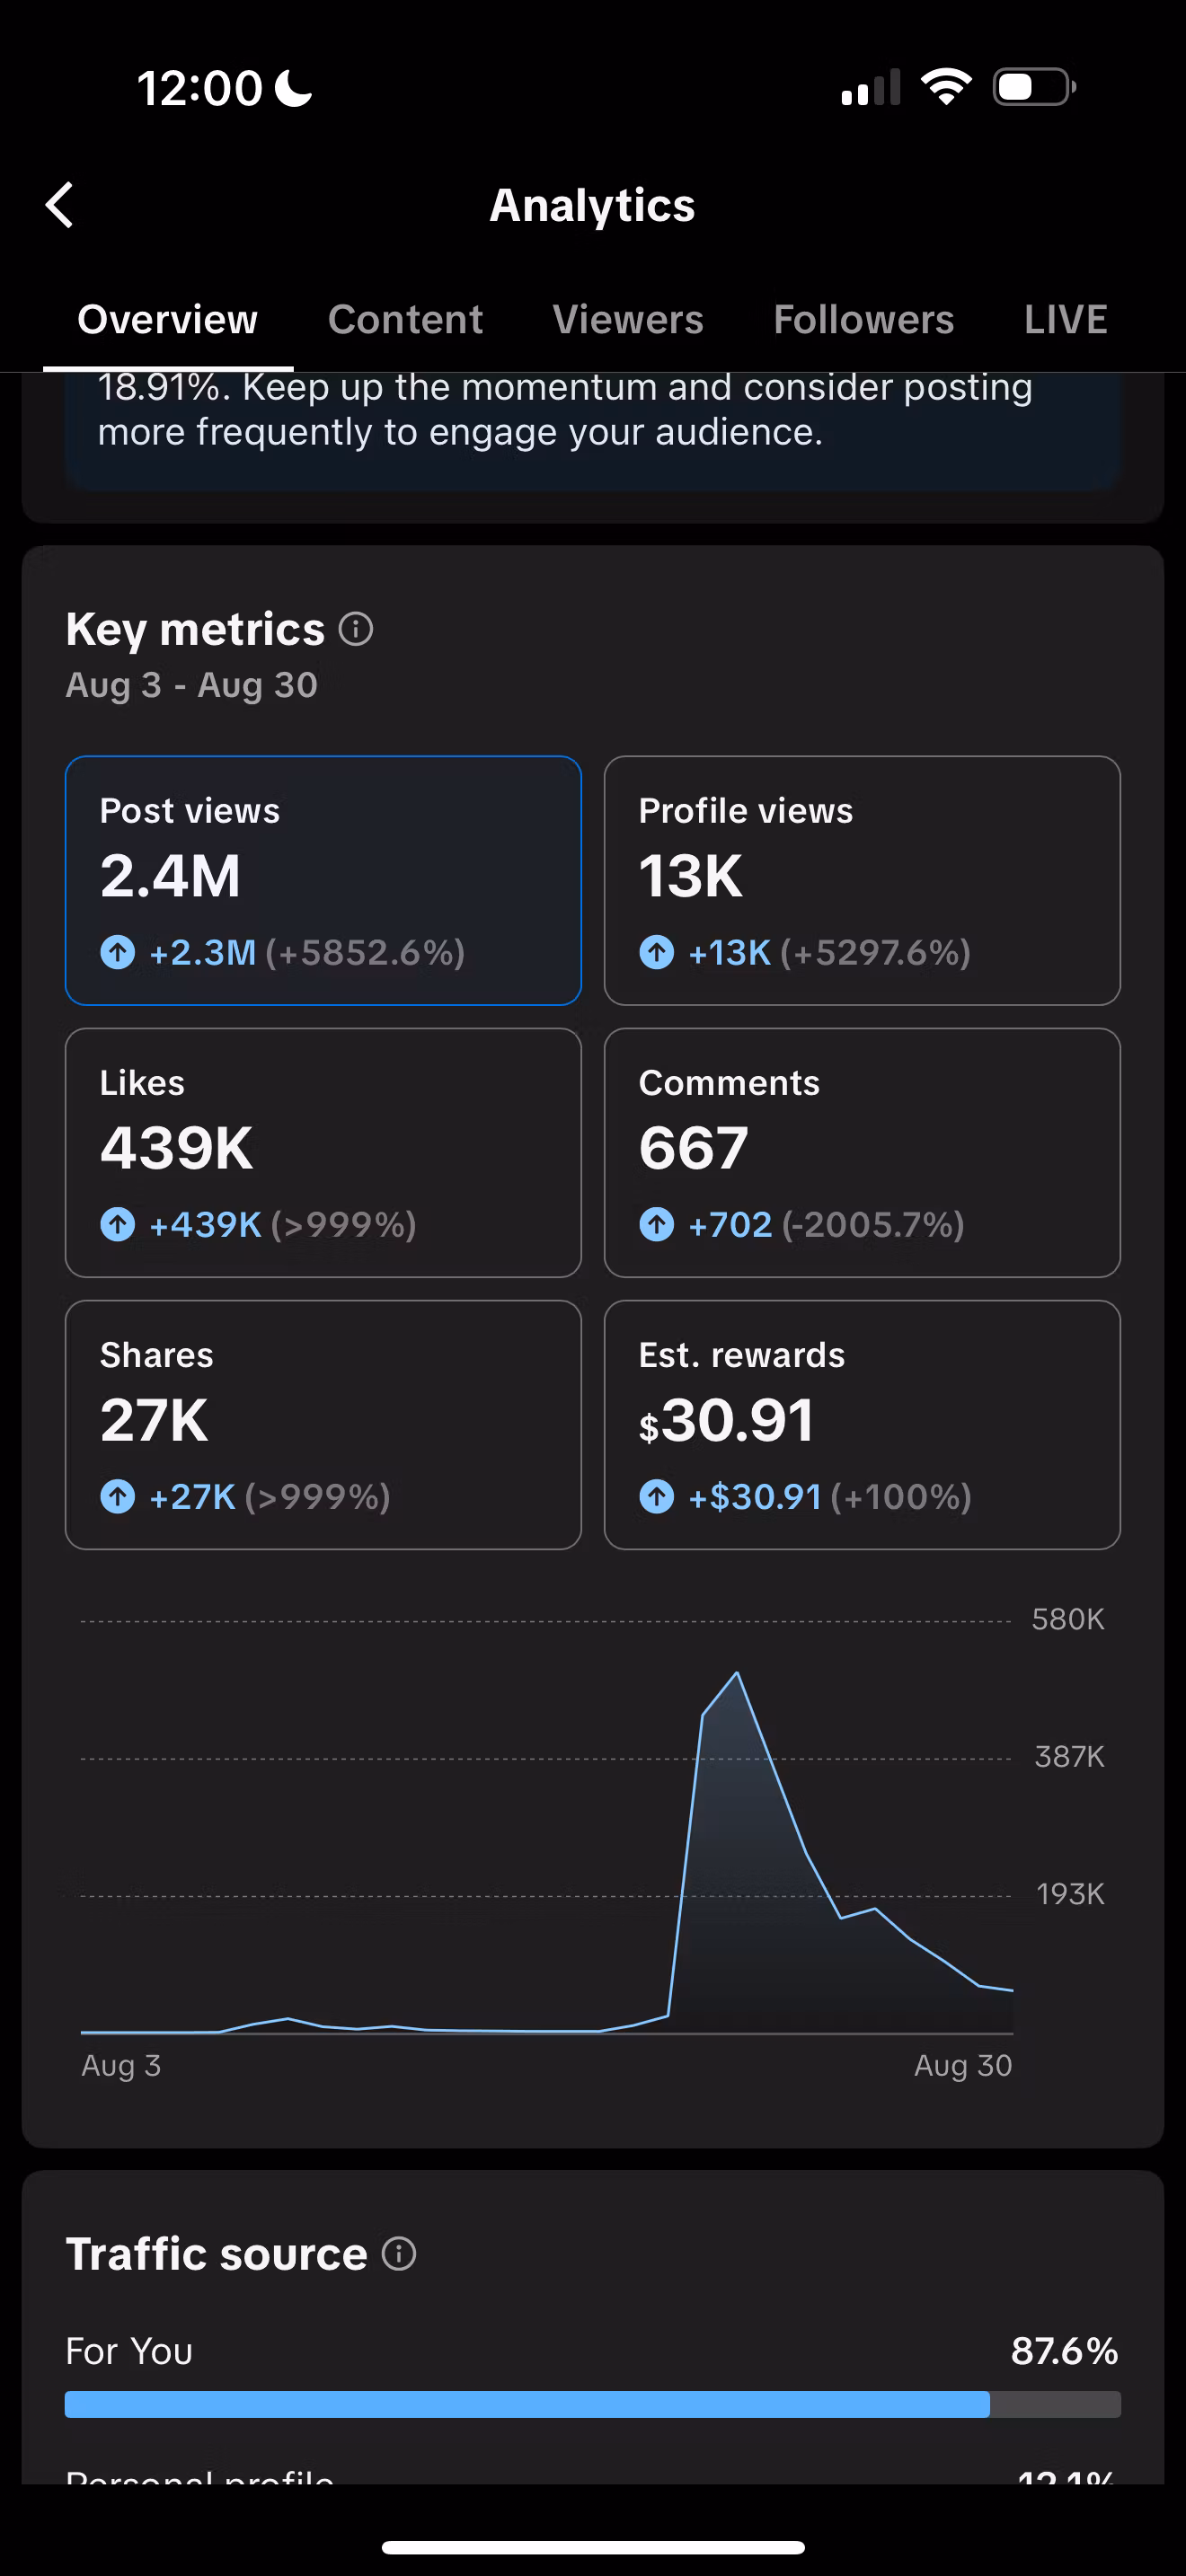
Task: Tap the Wi-Fi status icon
Action: [946, 87]
